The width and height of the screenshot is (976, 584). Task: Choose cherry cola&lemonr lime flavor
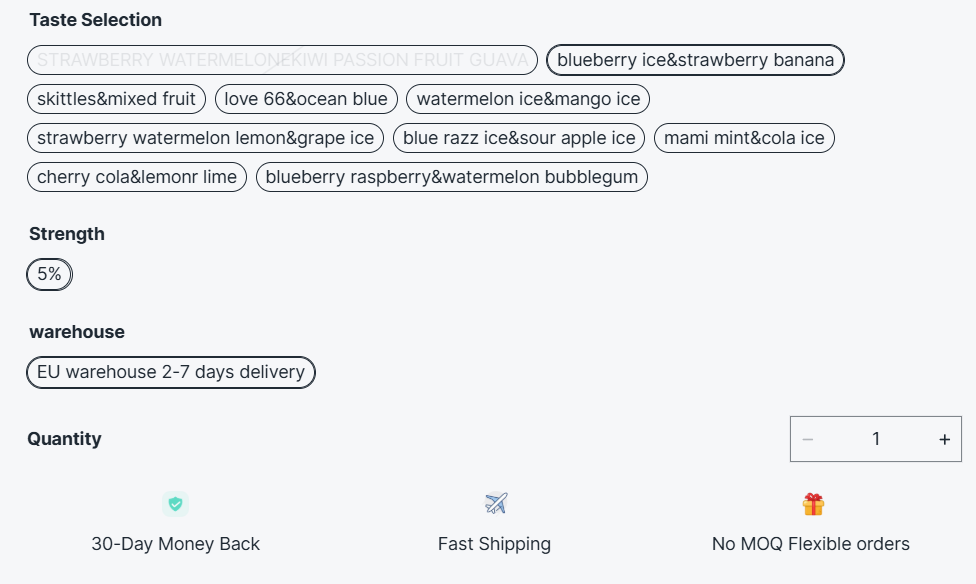(137, 177)
